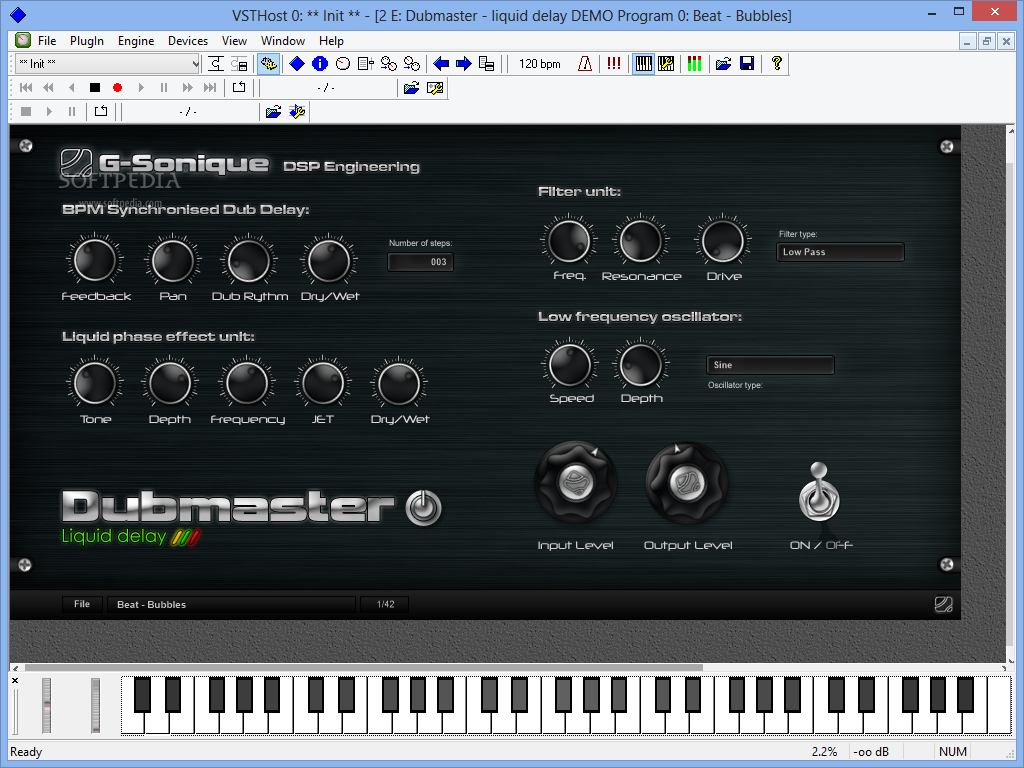This screenshot has height=768, width=1024.
Task: Open the File menu
Action: click(47, 40)
